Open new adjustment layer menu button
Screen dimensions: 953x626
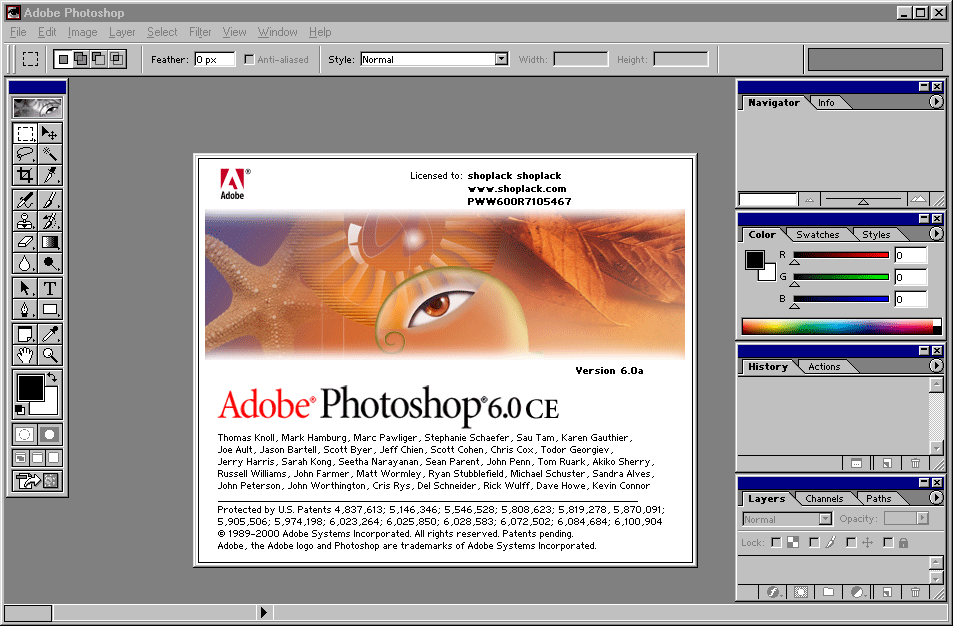click(x=858, y=592)
